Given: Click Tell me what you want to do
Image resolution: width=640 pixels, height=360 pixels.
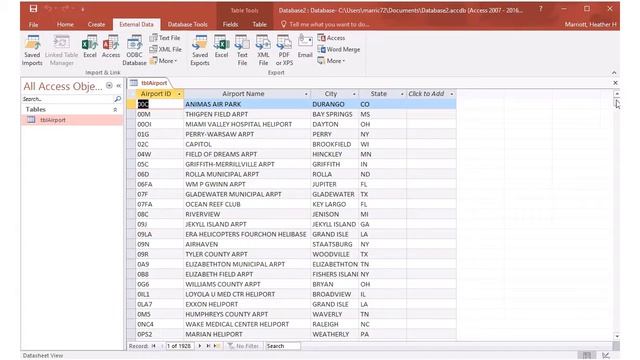Looking at the screenshot, I should click(x=325, y=24).
